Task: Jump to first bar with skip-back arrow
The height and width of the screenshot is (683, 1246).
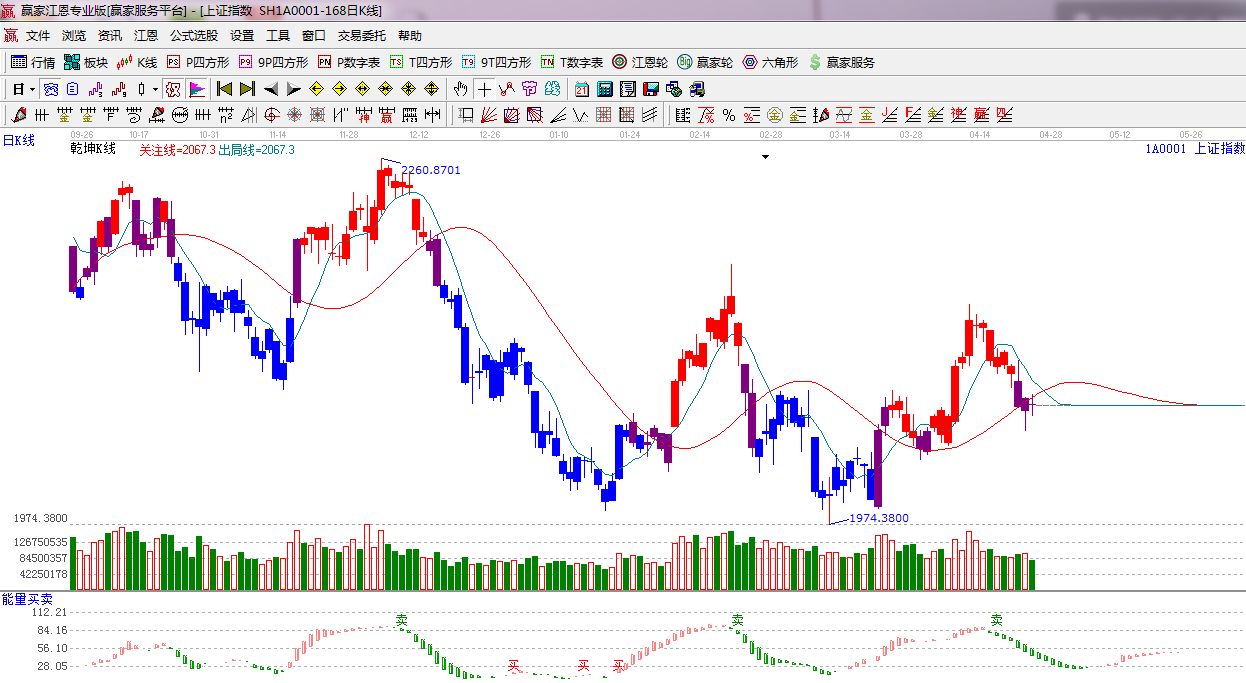Action: (224, 89)
